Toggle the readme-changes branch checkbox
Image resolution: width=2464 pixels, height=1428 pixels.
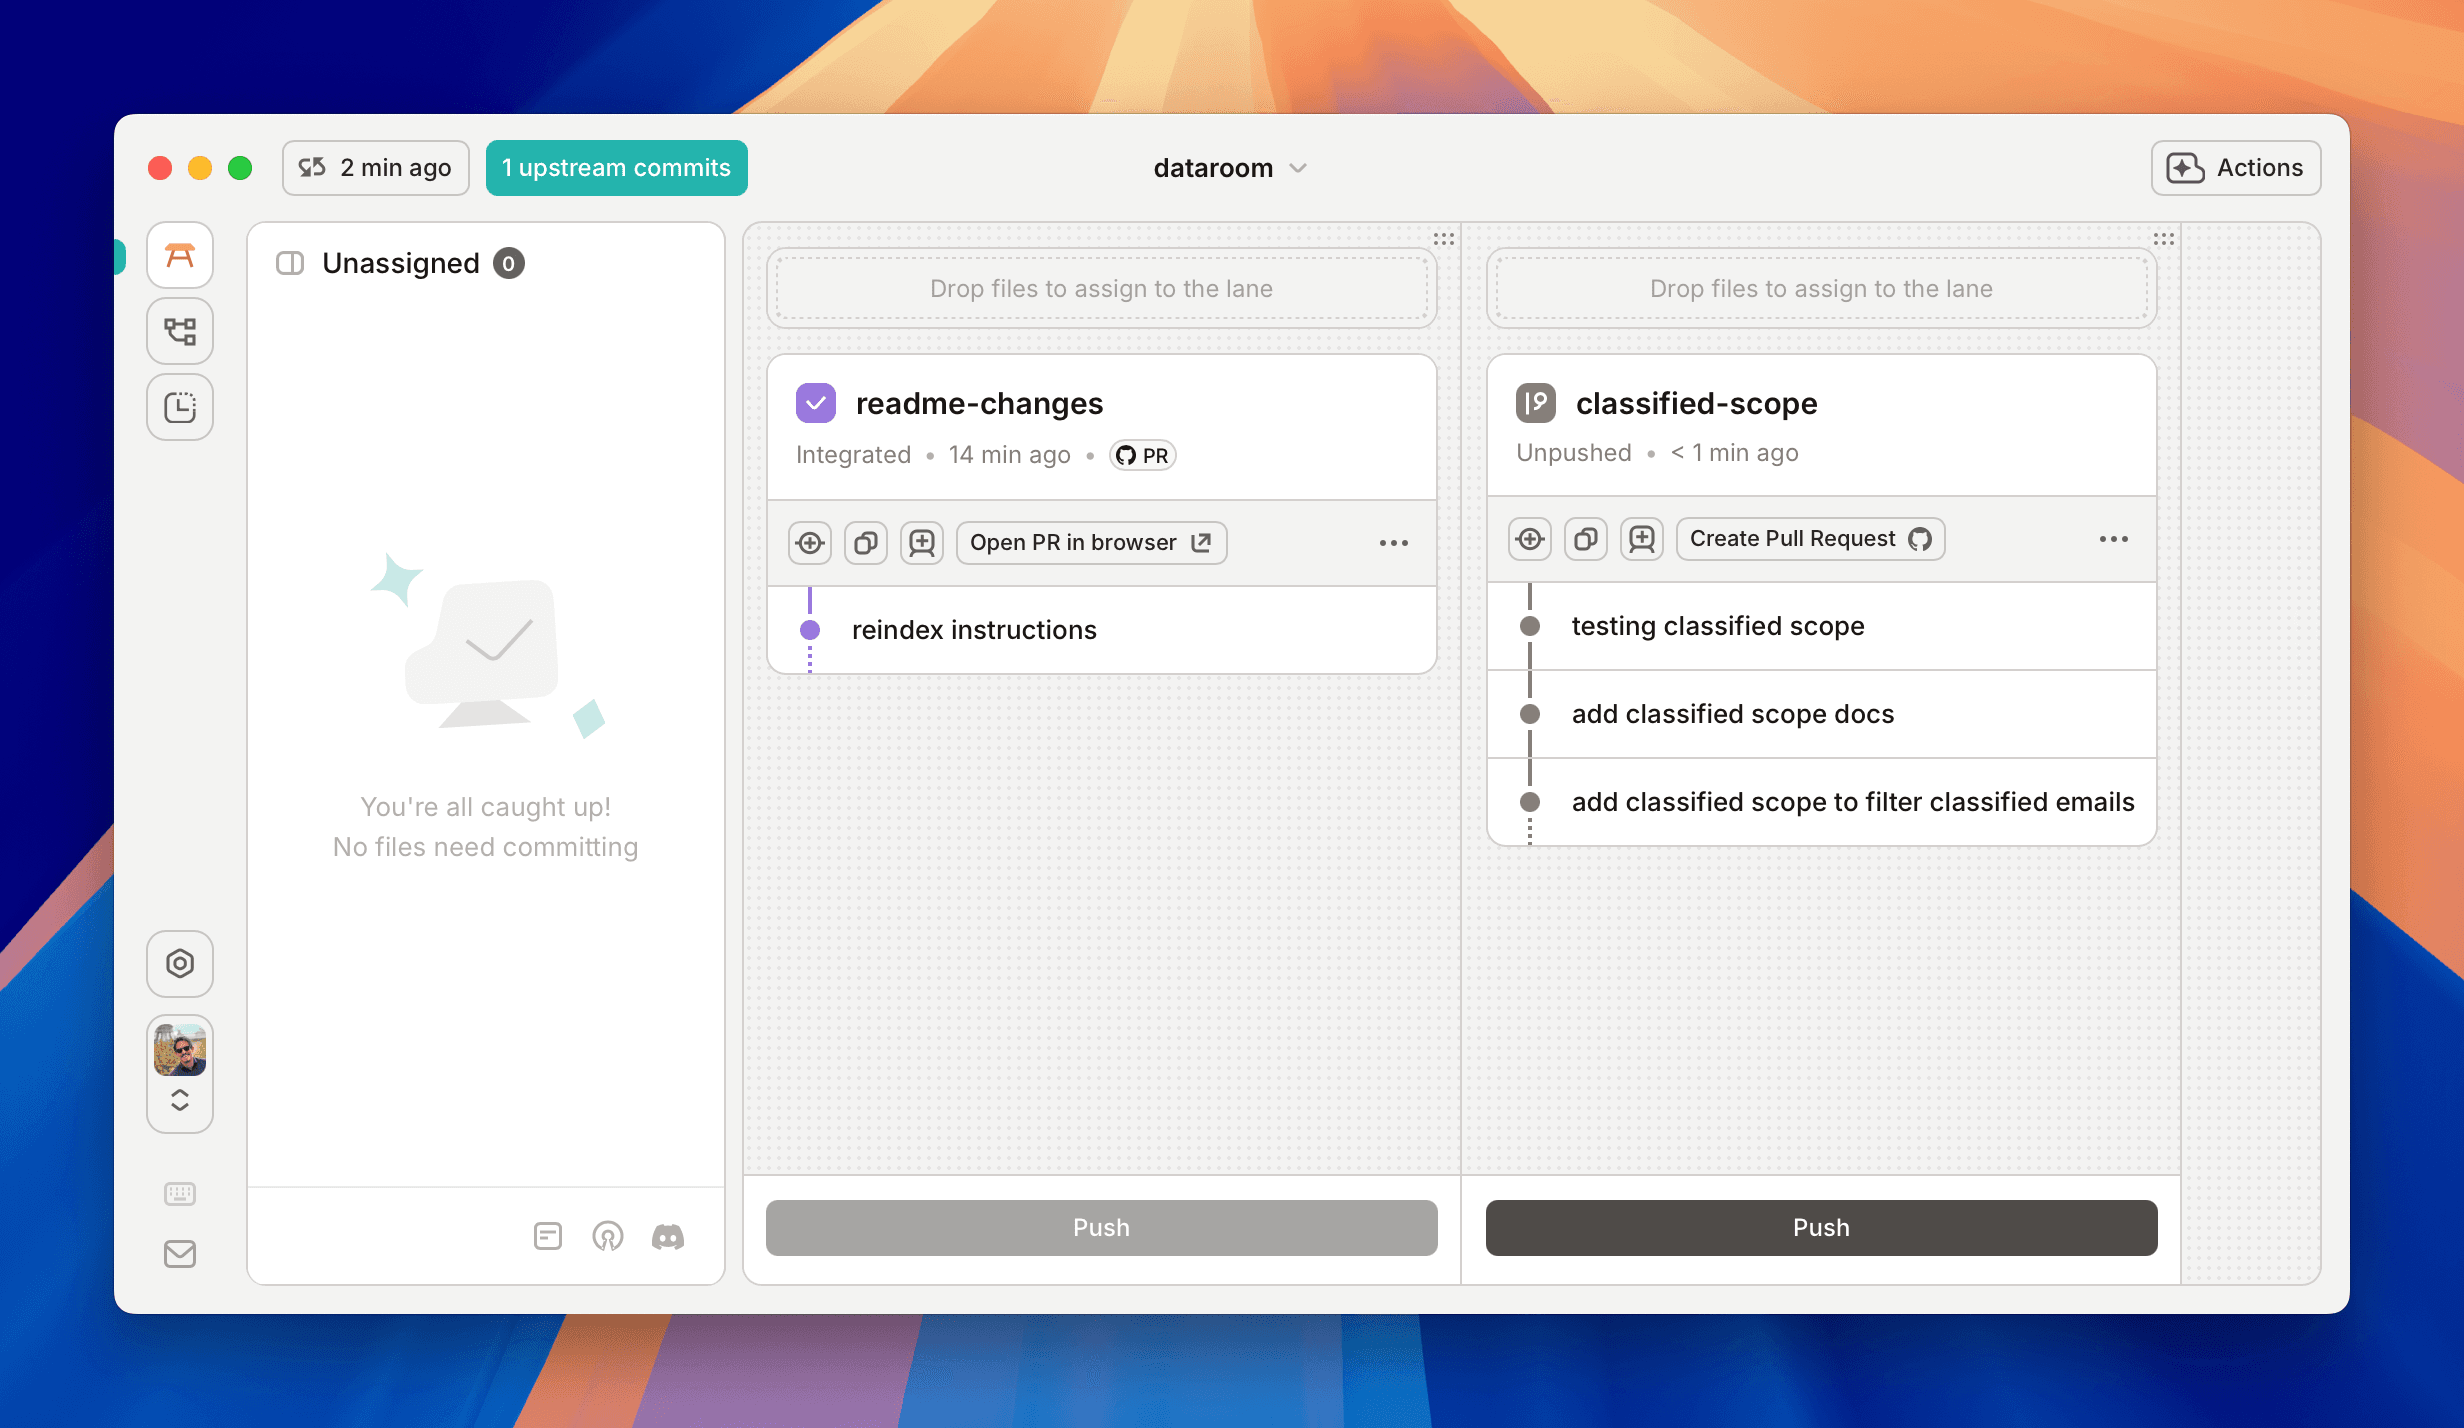(x=816, y=403)
